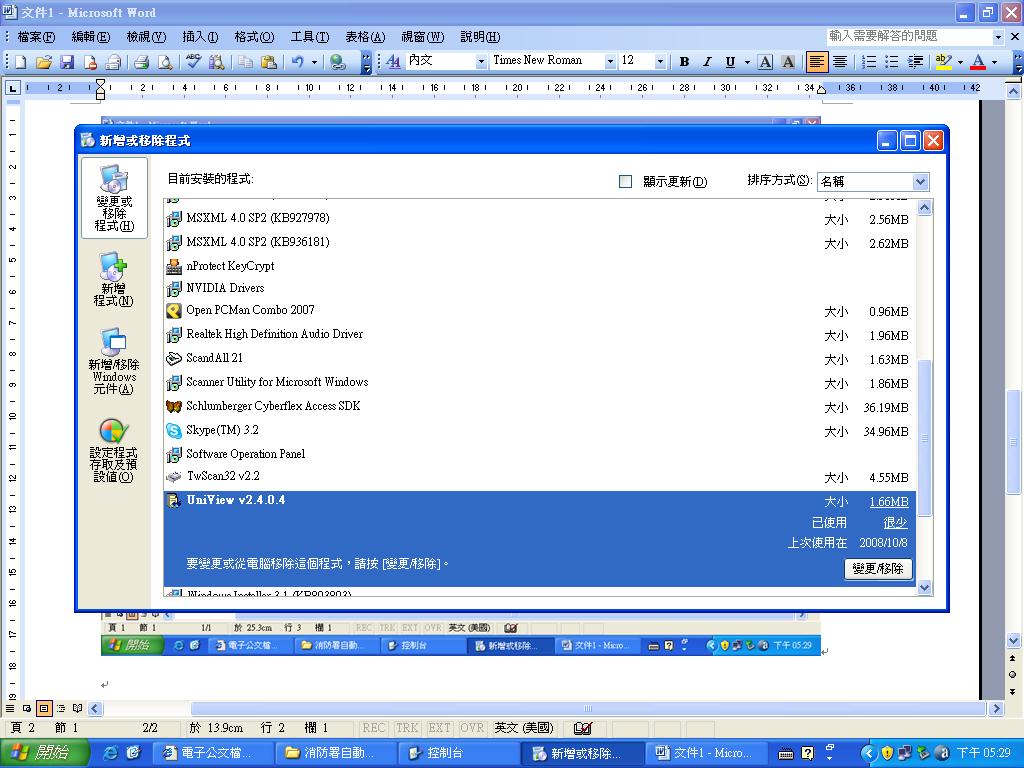Image resolution: width=1024 pixels, height=768 pixels.
Task: Click the Print icon in Word toolbar
Action: point(140,62)
